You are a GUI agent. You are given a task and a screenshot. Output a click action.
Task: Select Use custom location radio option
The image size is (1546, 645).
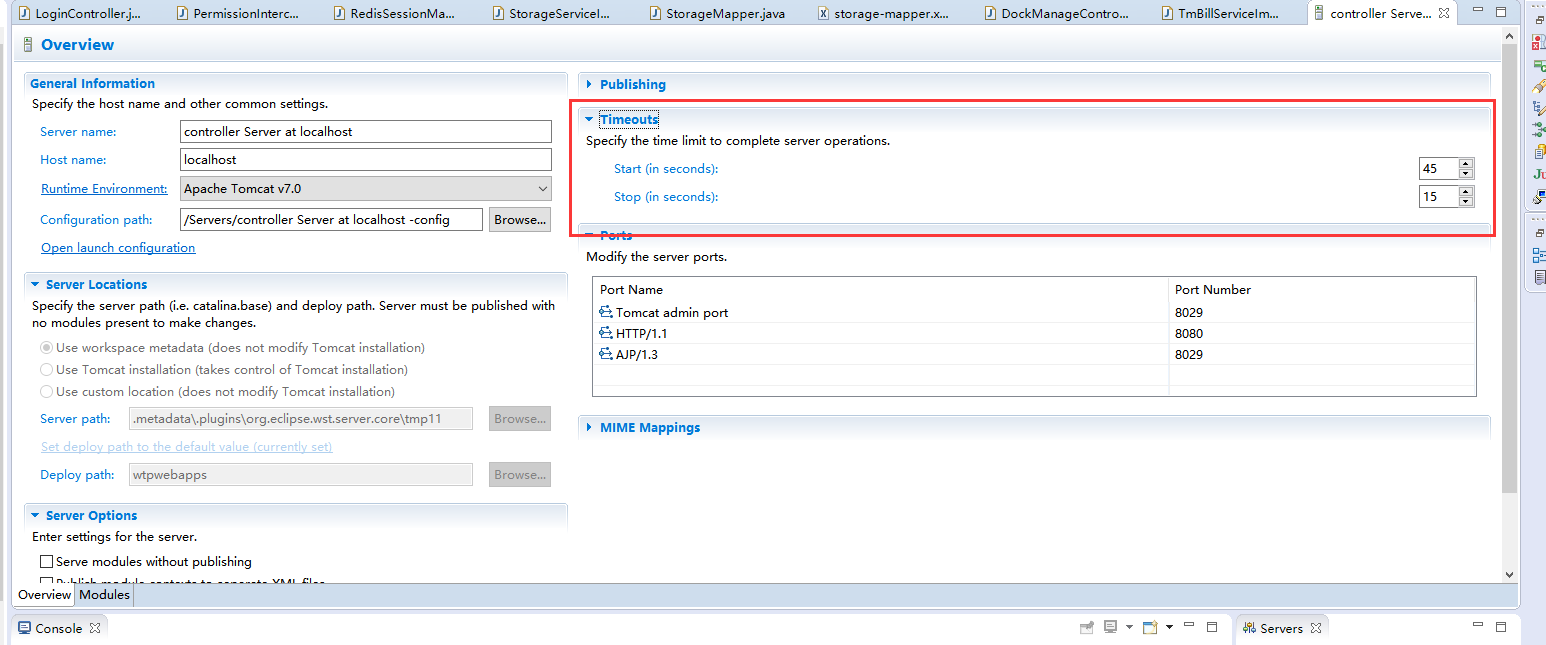click(46, 392)
